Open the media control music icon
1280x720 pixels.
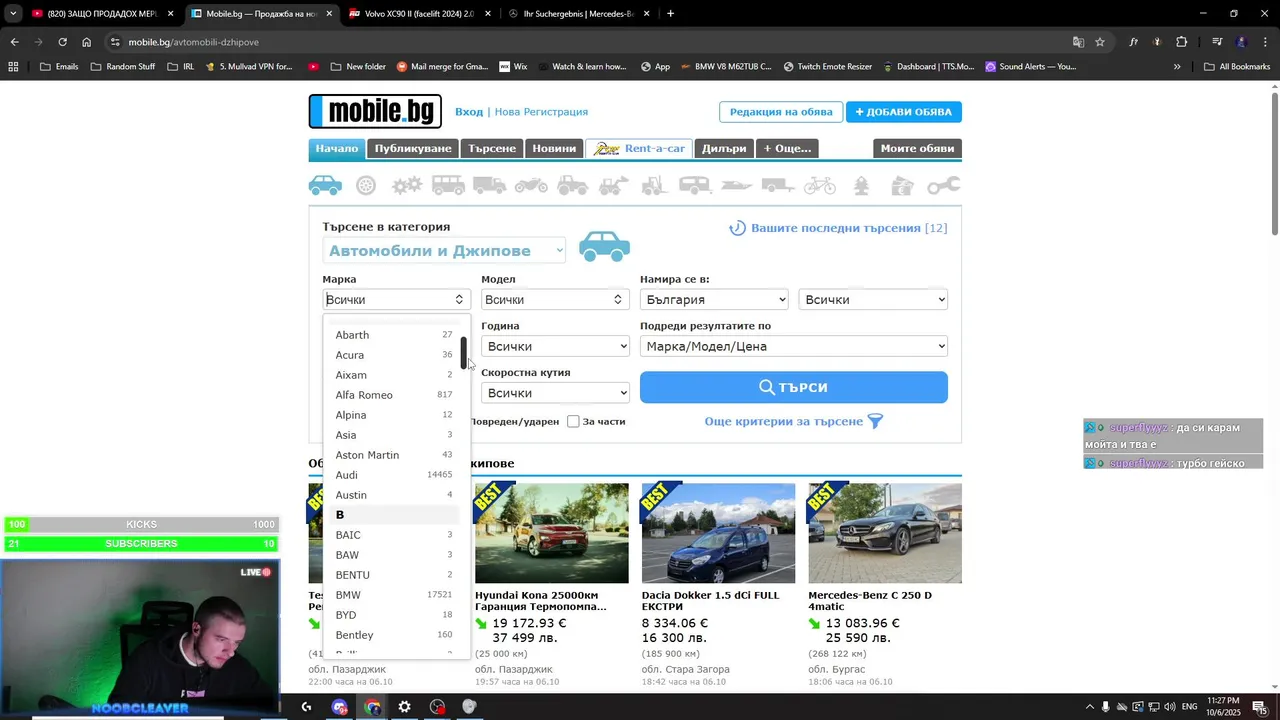pos(1217,42)
